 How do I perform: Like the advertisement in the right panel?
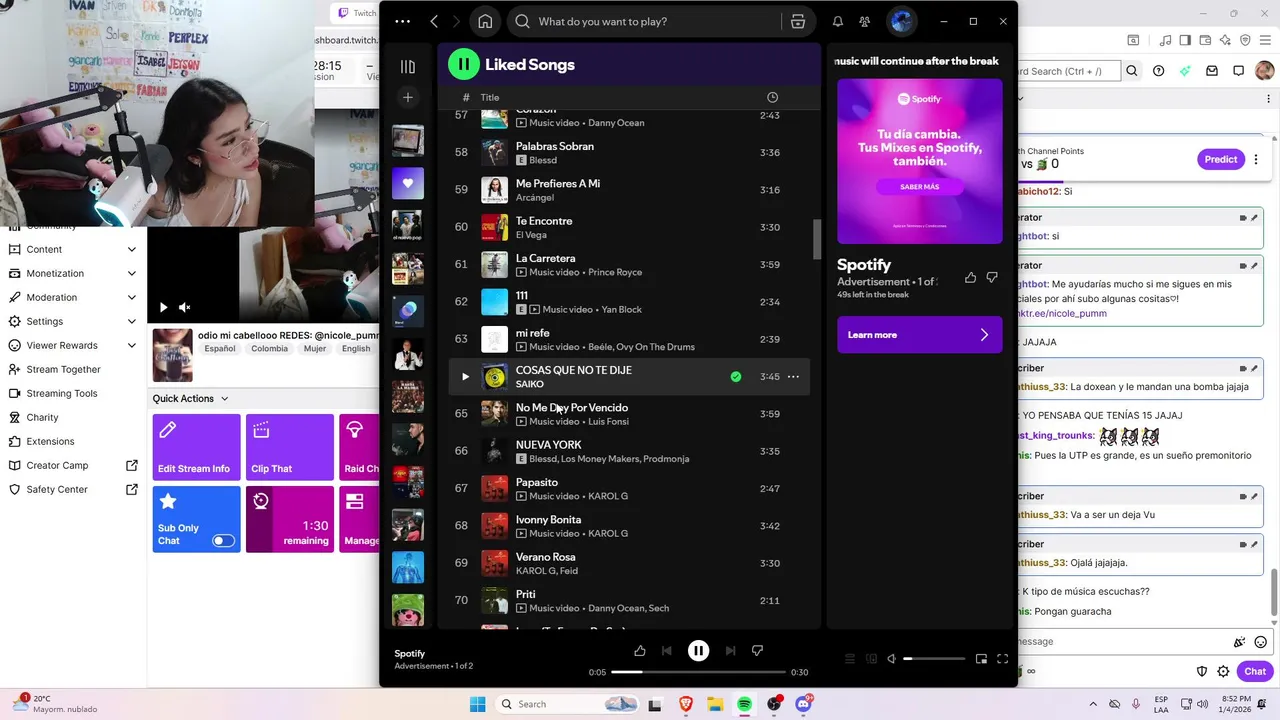[x=970, y=277]
